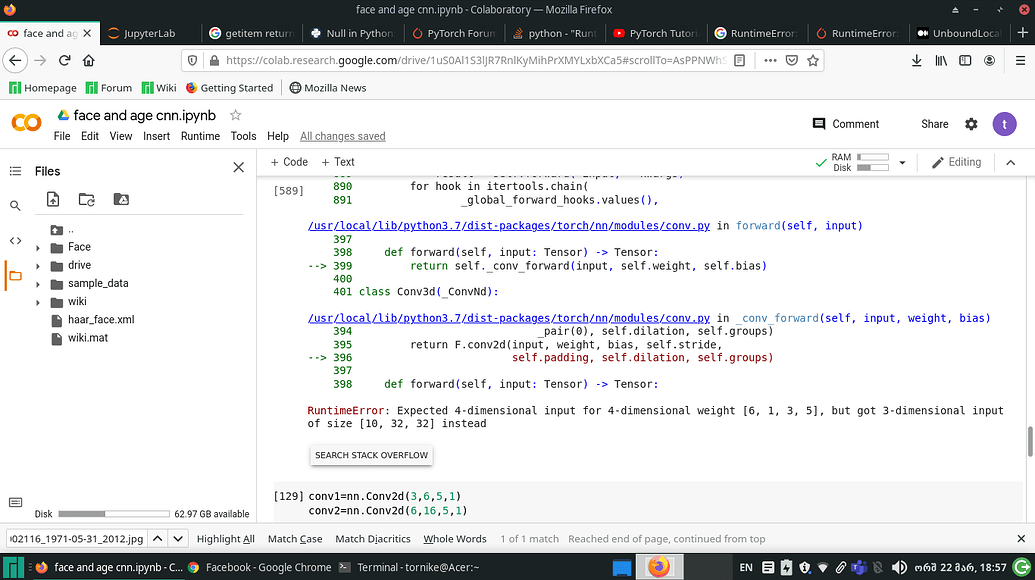
Task: Open the code snippets sidebar icon
Action: point(15,240)
